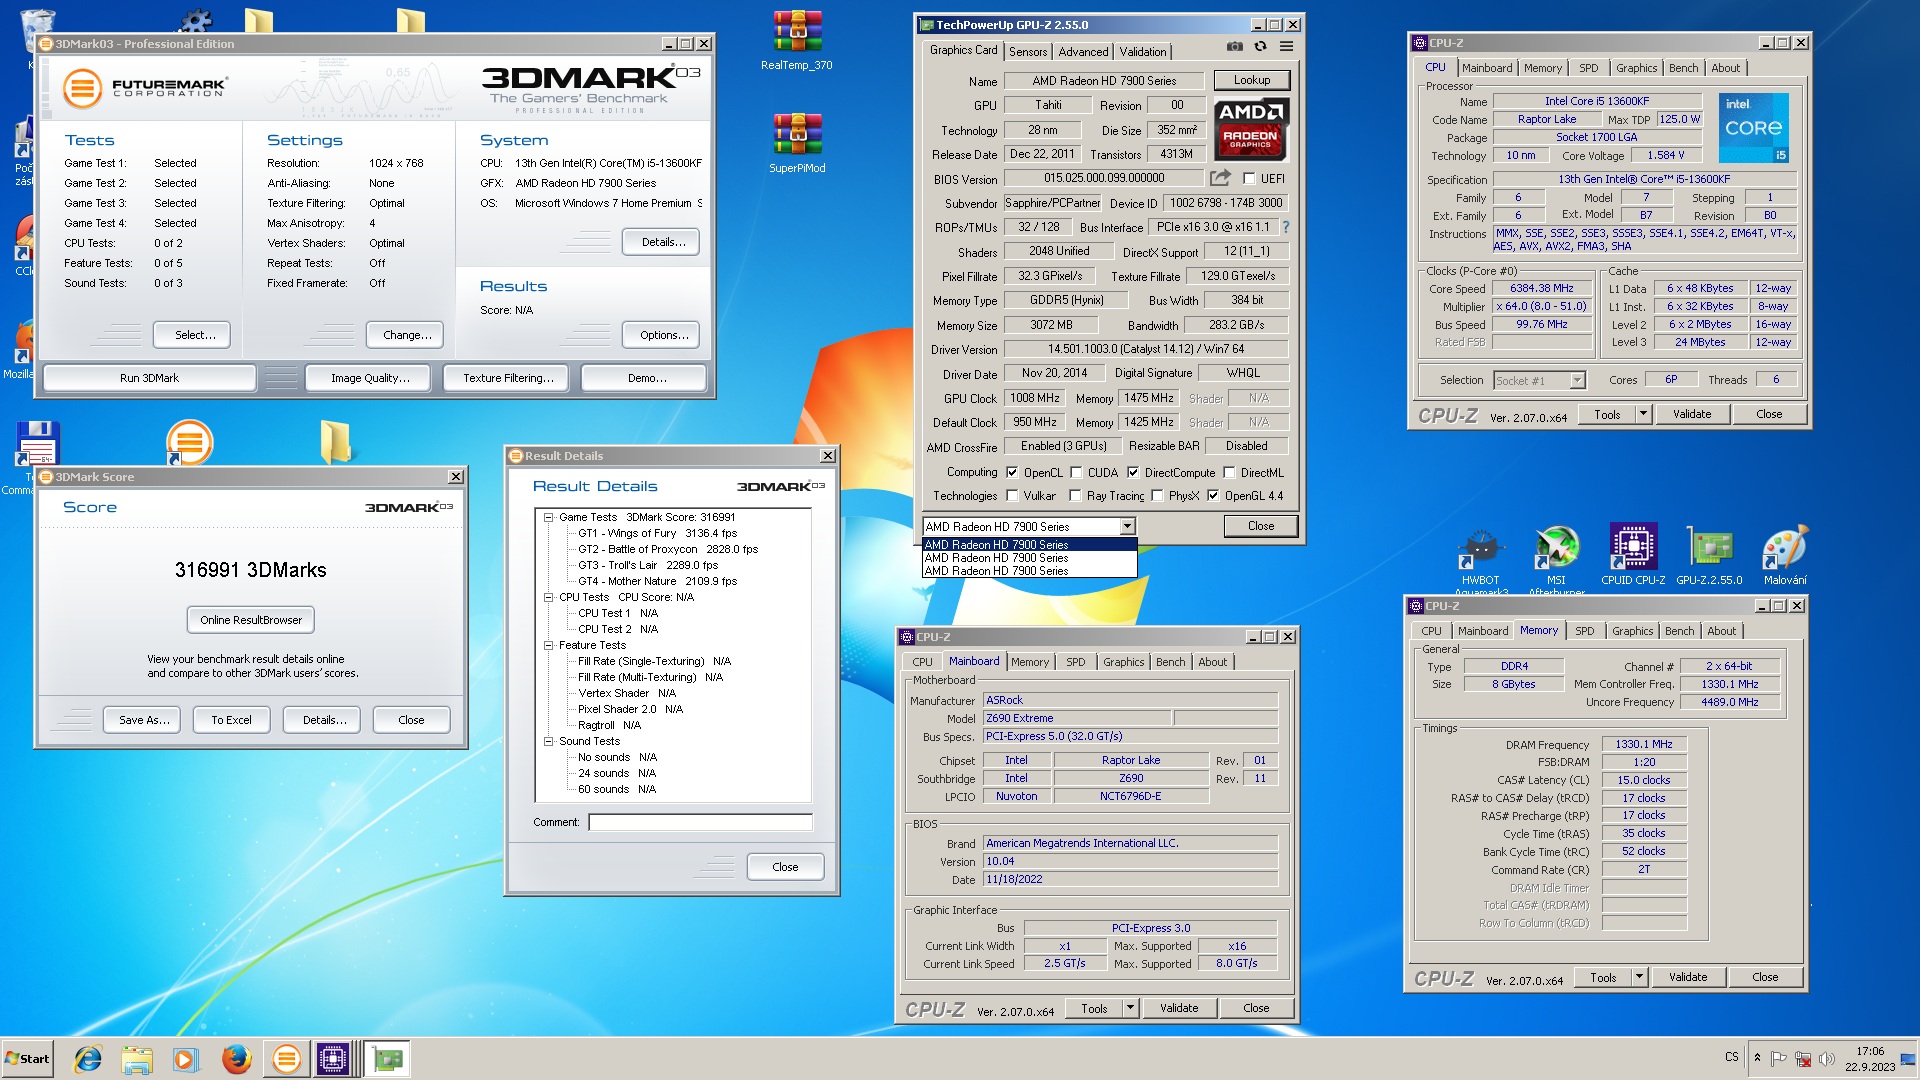Click the 3DMark orange desktop shortcut icon
Screen dimensions: 1920x1080
tap(189, 443)
